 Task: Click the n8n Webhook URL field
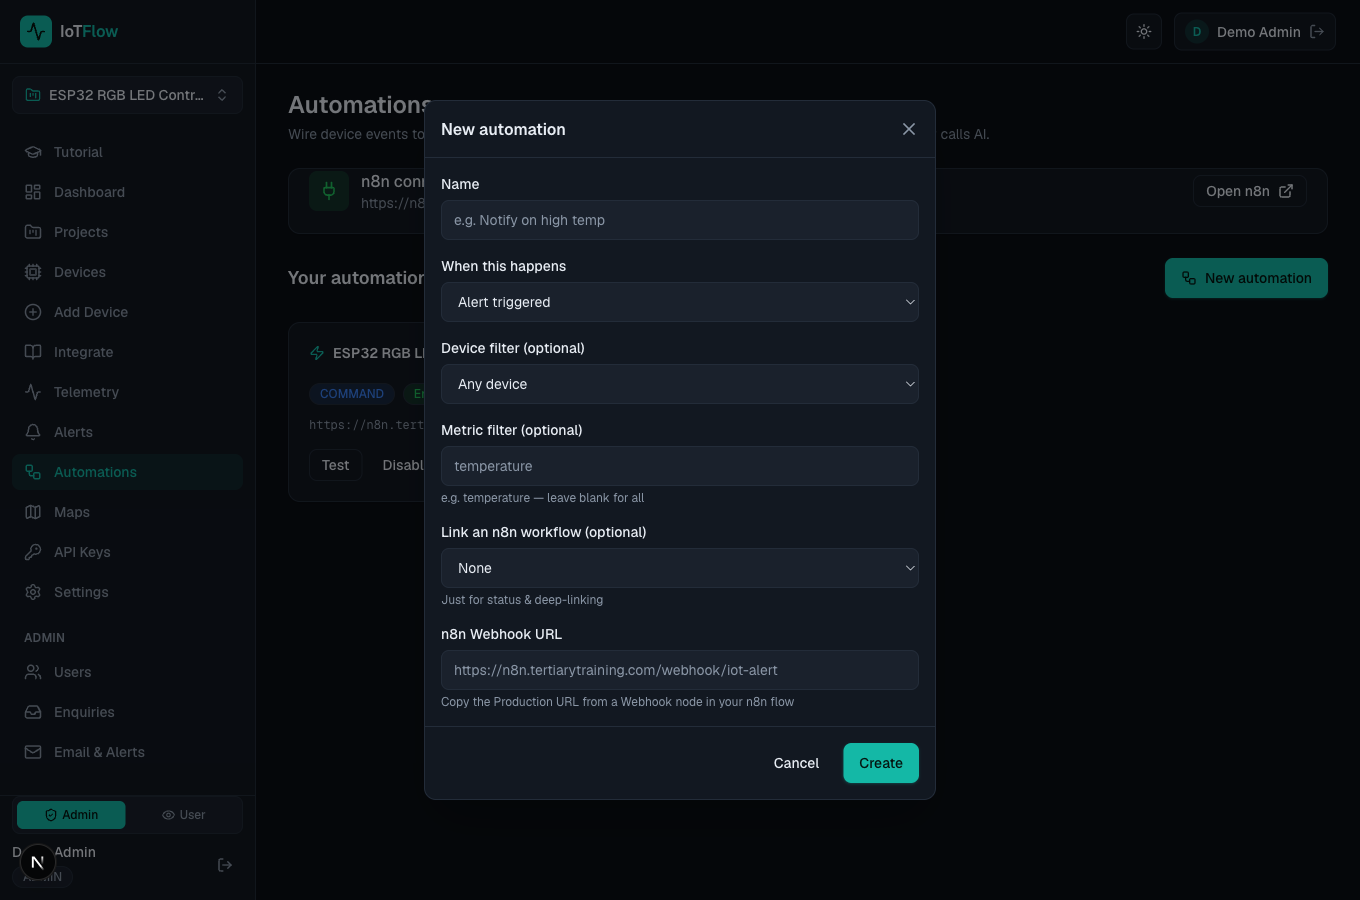680,670
